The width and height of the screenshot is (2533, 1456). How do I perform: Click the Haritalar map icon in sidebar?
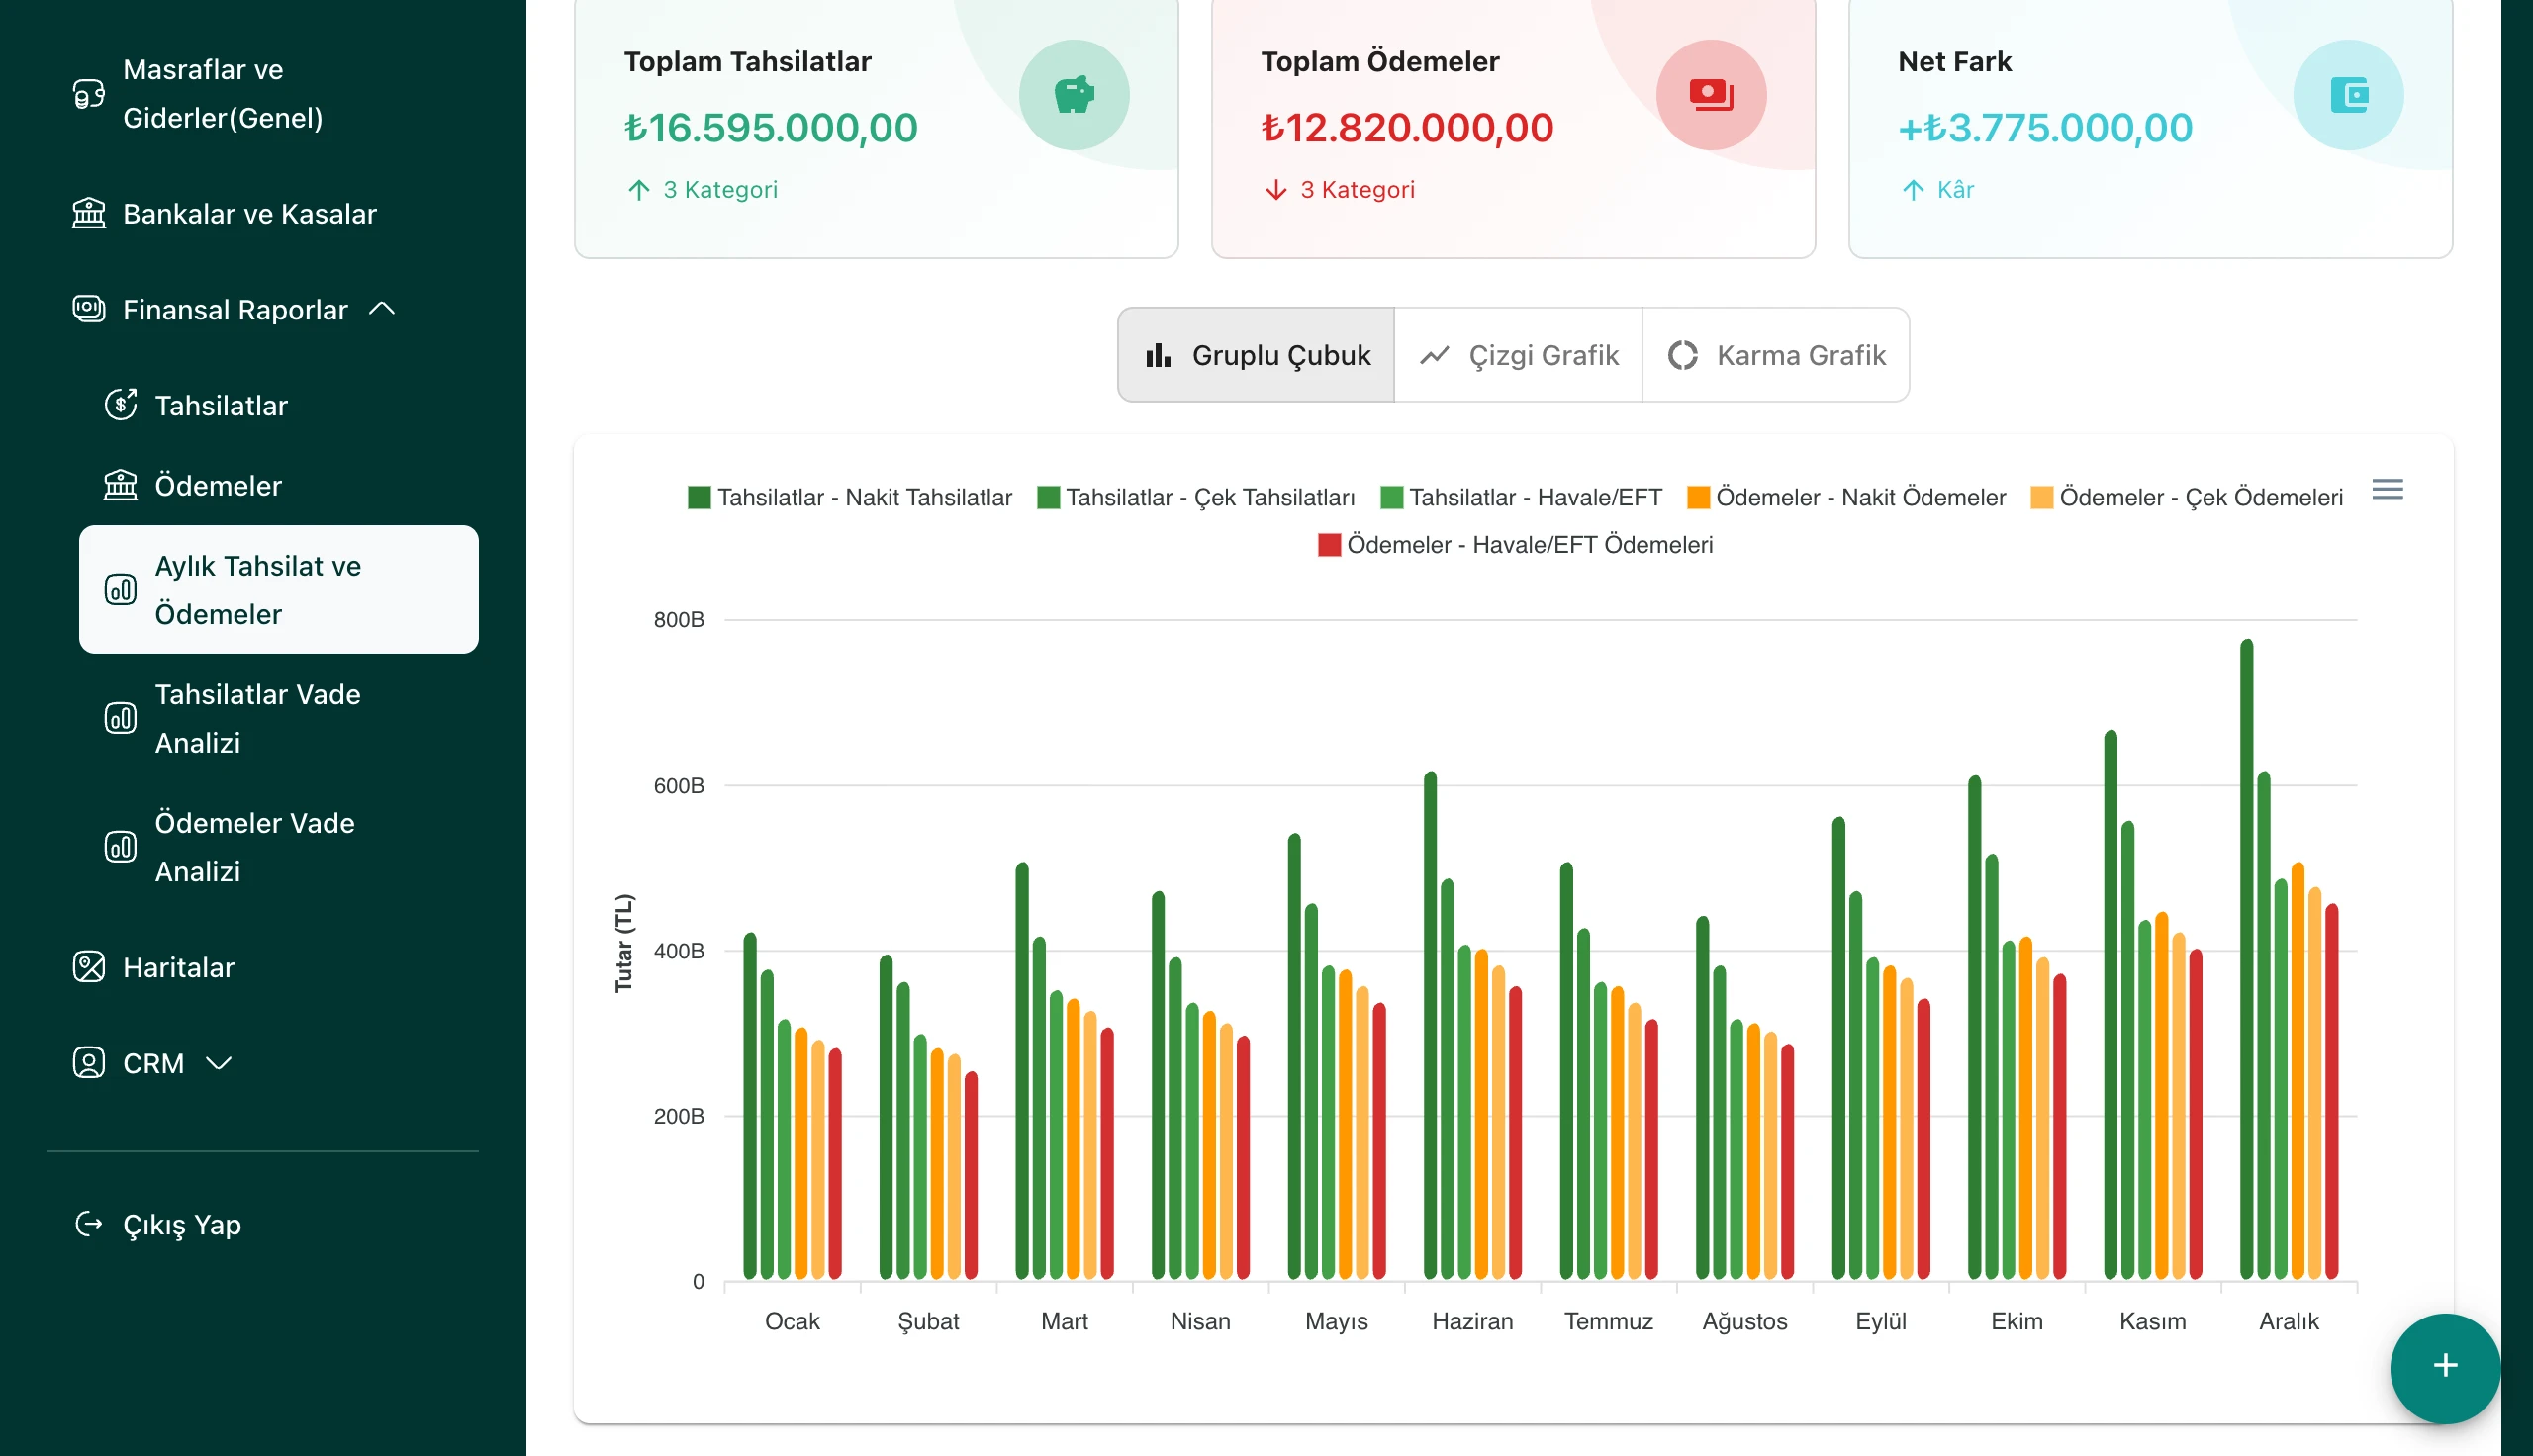click(x=89, y=967)
